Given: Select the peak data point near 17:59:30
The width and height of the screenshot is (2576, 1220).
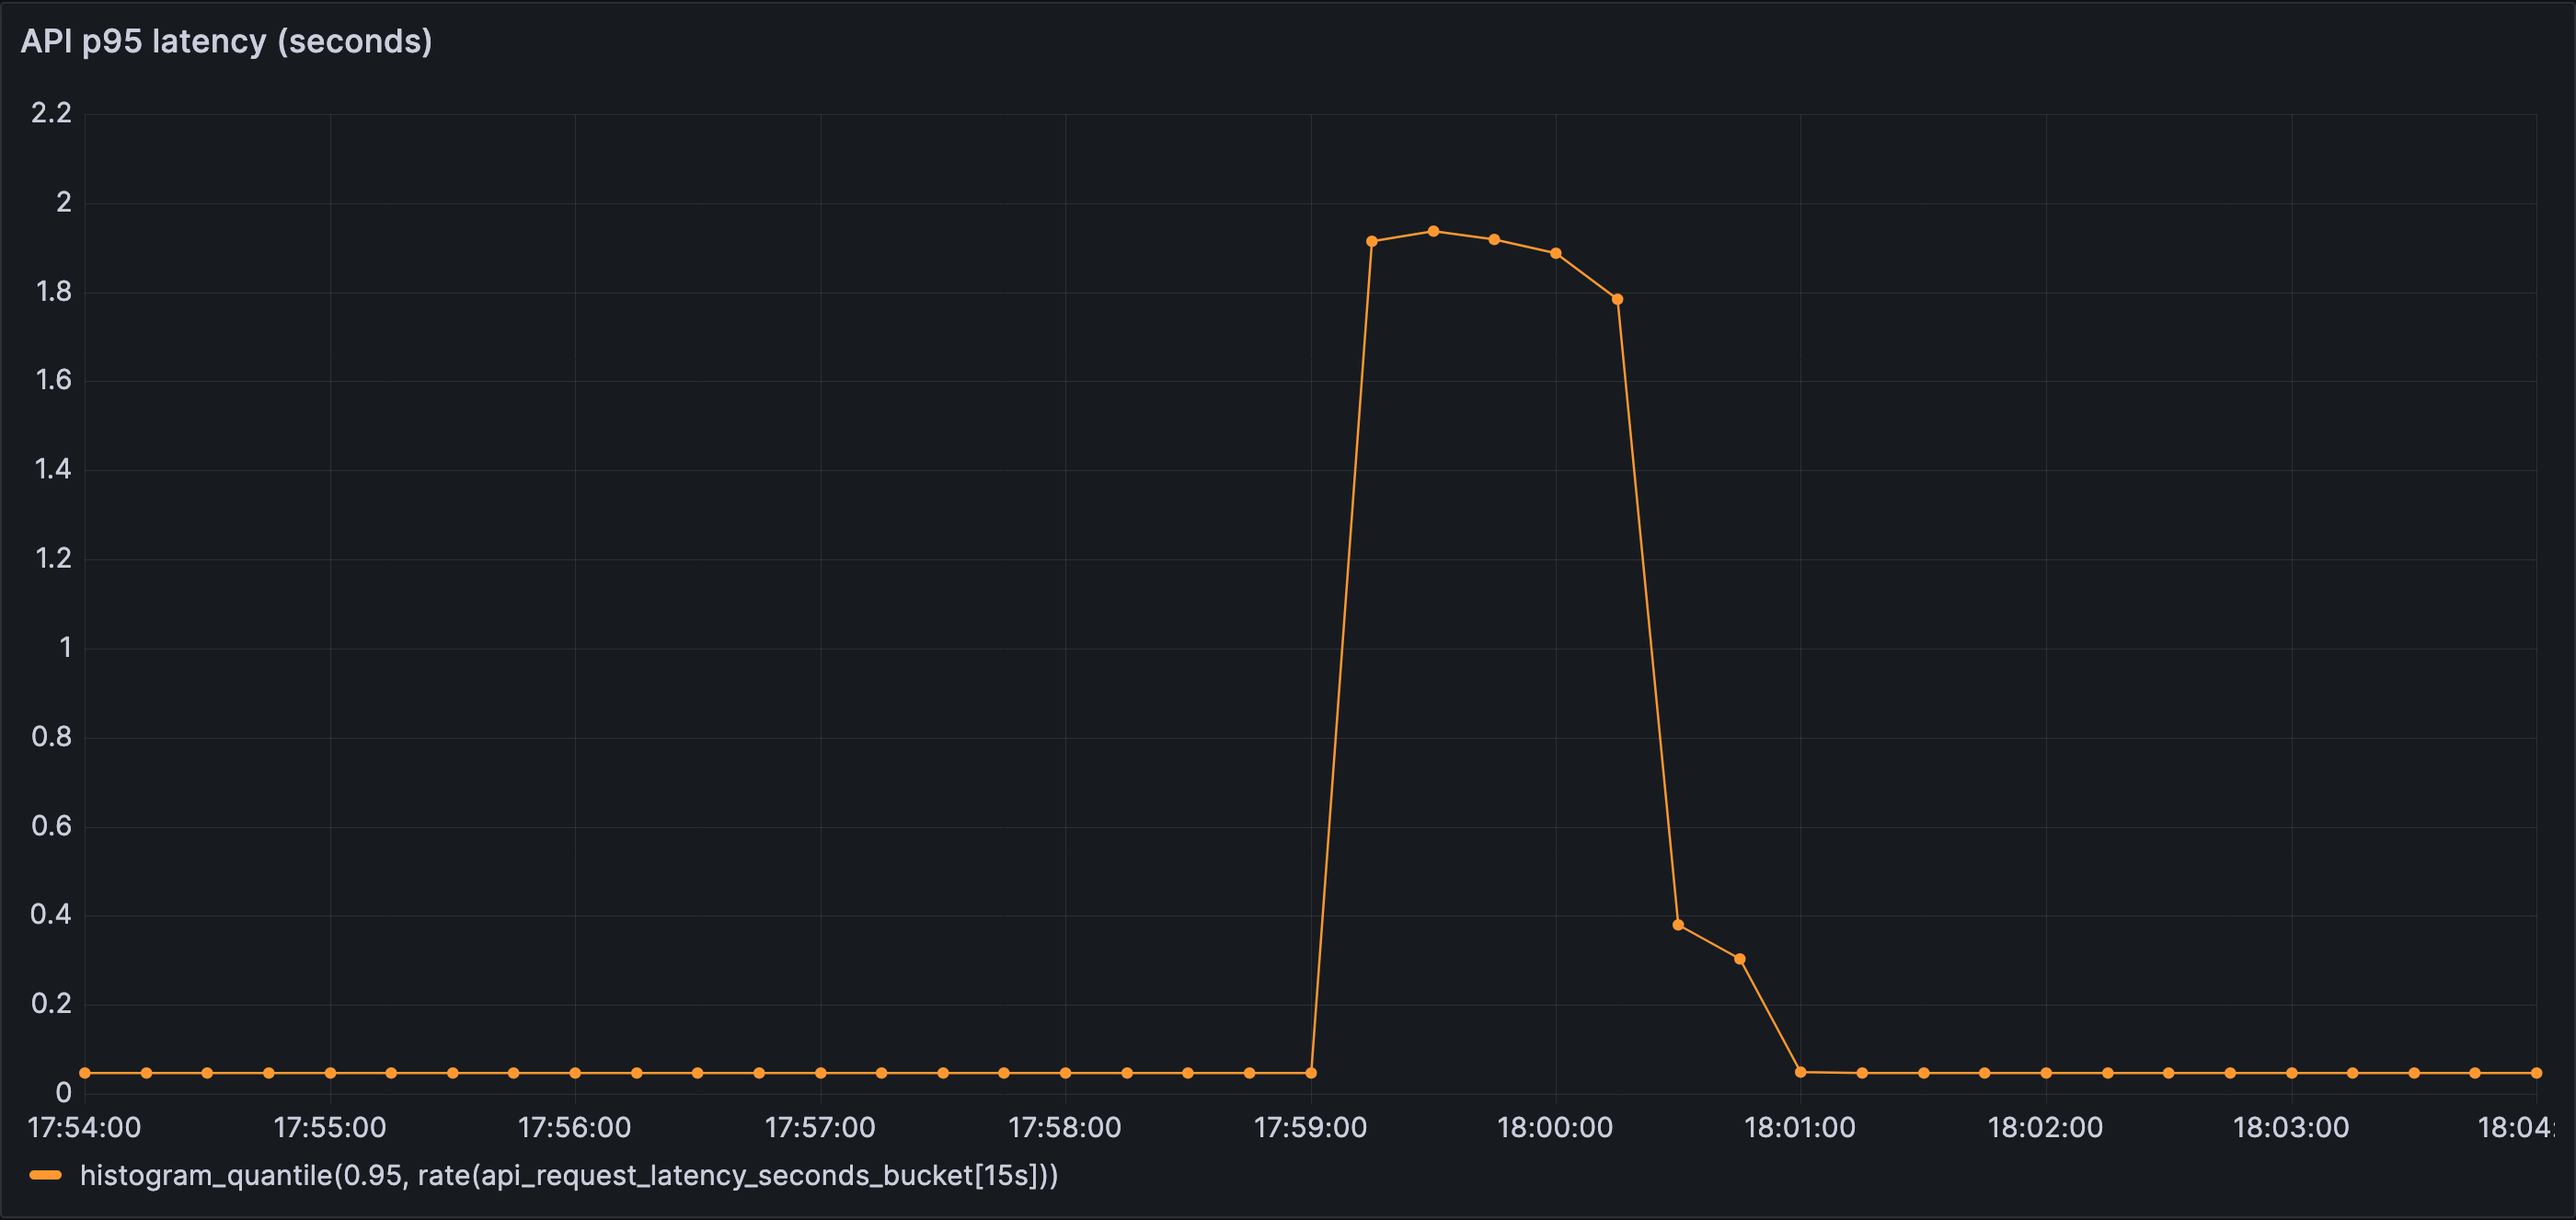Looking at the screenshot, I should tap(1434, 230).
